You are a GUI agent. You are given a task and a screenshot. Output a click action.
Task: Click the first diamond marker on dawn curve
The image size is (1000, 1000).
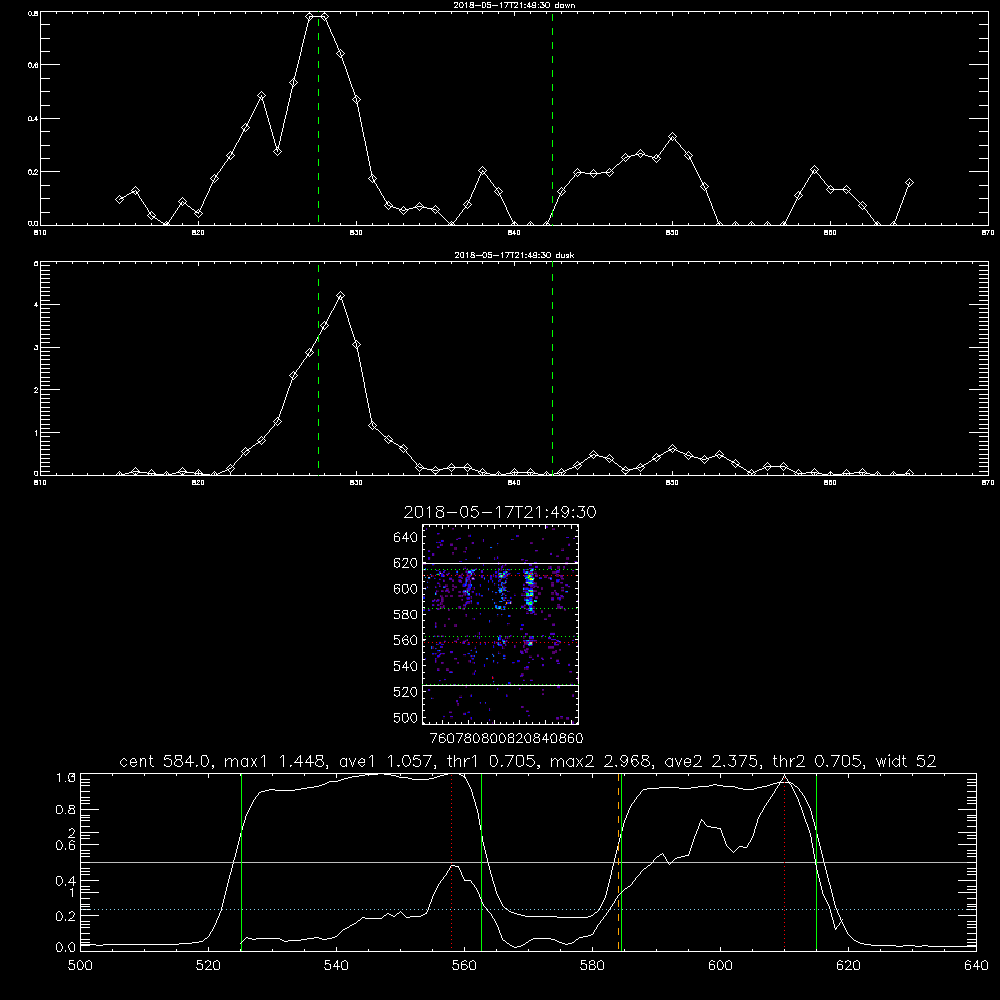click(x=119, y=200)
